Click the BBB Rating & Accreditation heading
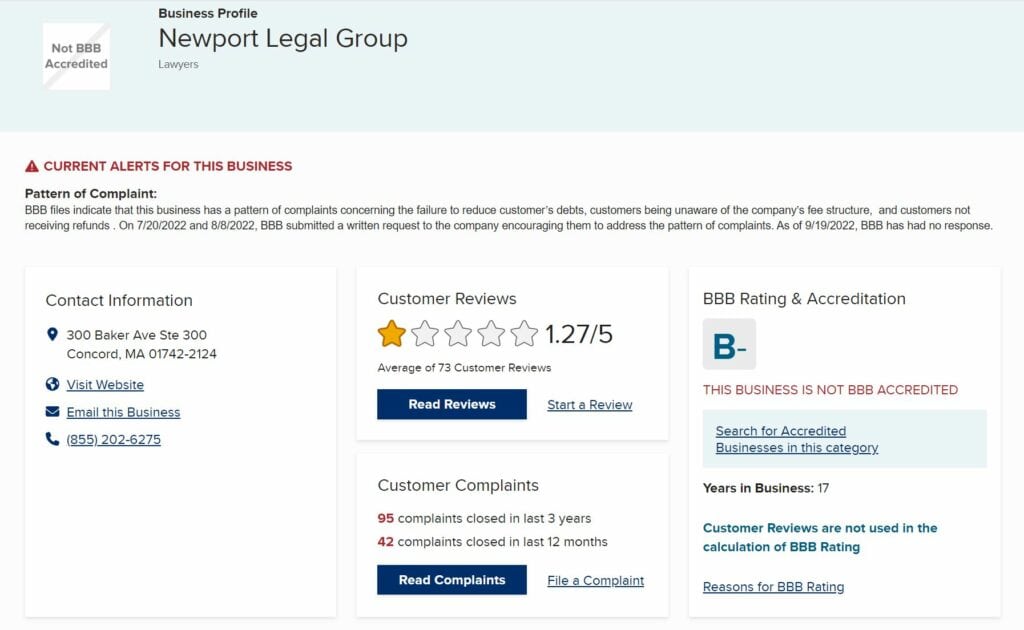 (x=804, y=299)
